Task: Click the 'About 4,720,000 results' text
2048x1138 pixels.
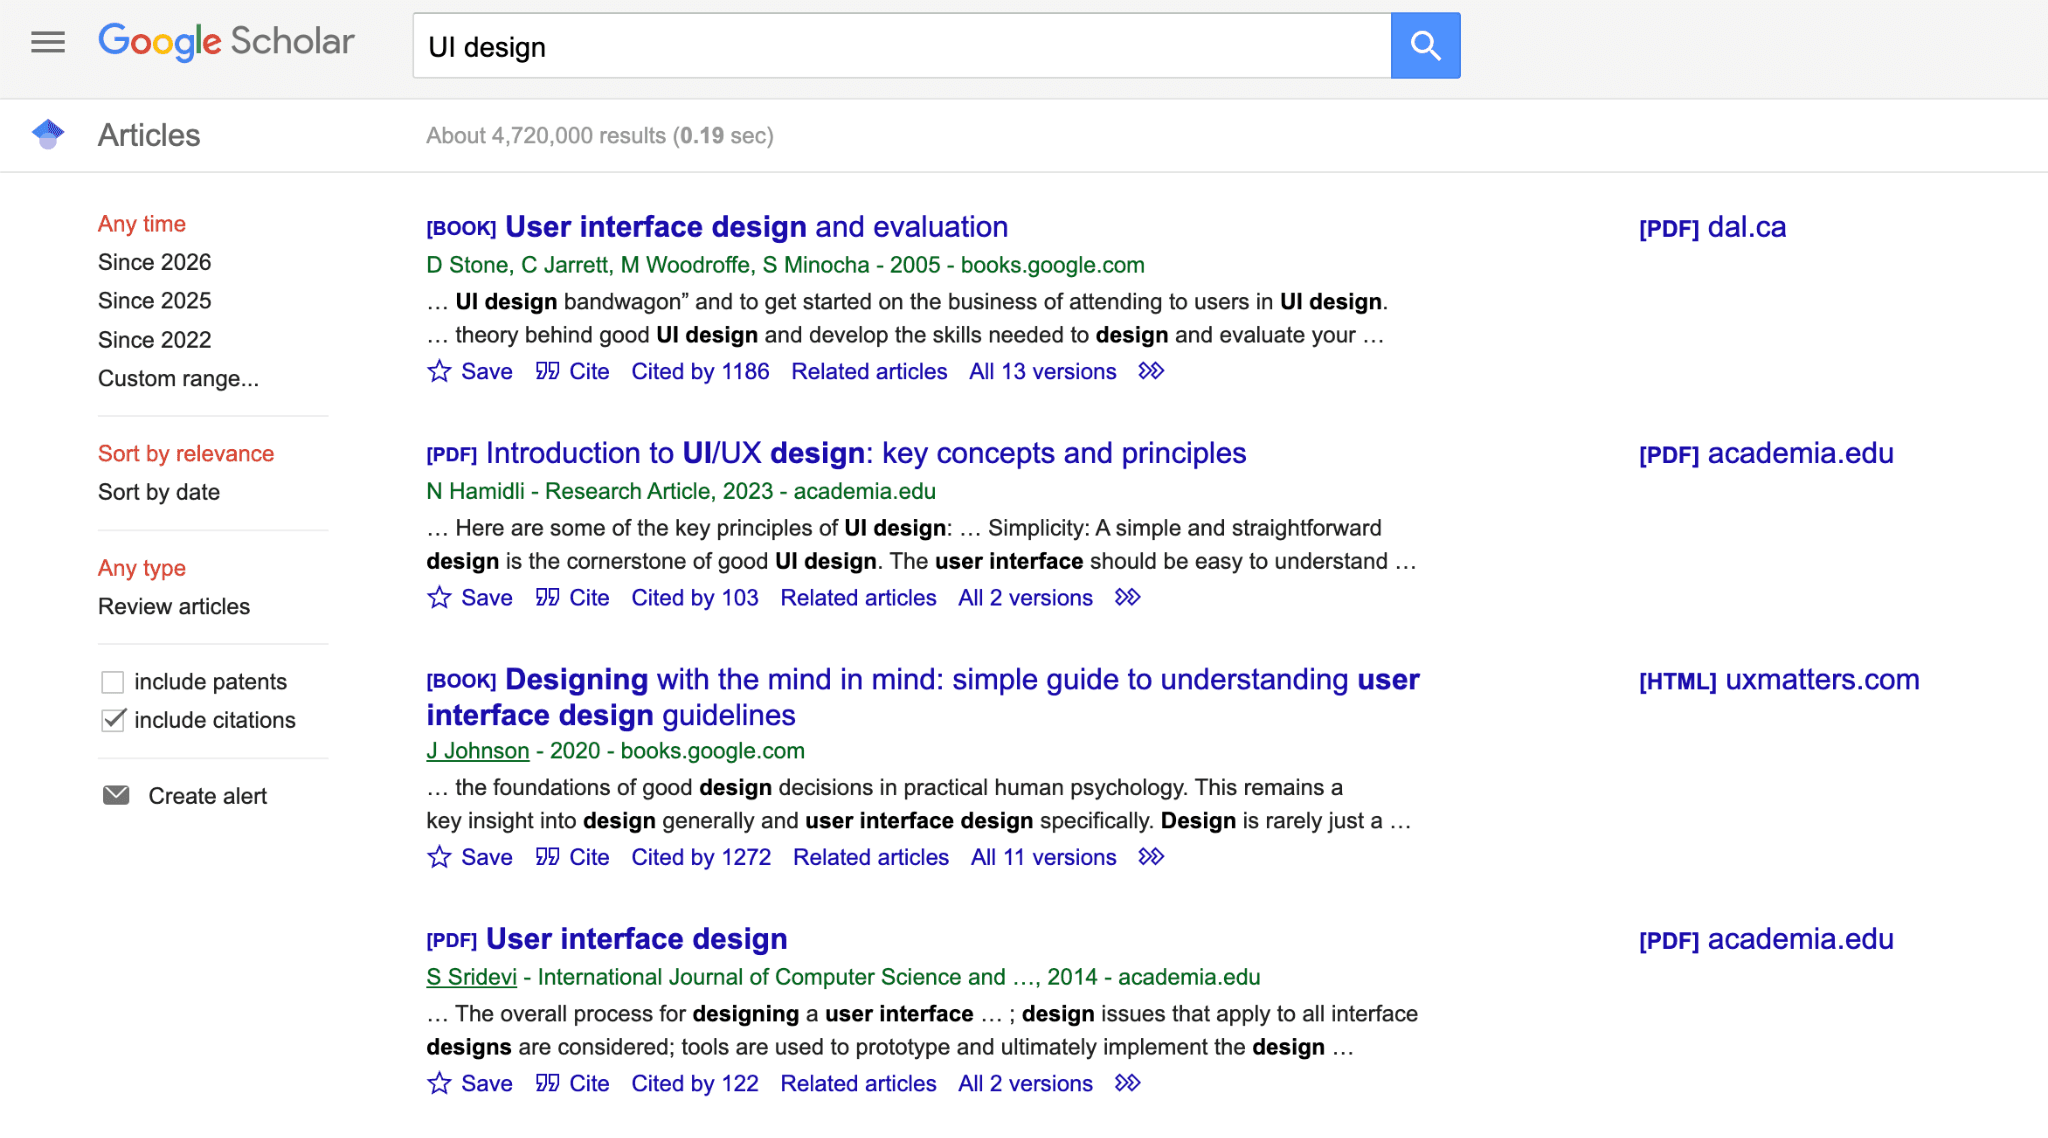Action: 600,136
